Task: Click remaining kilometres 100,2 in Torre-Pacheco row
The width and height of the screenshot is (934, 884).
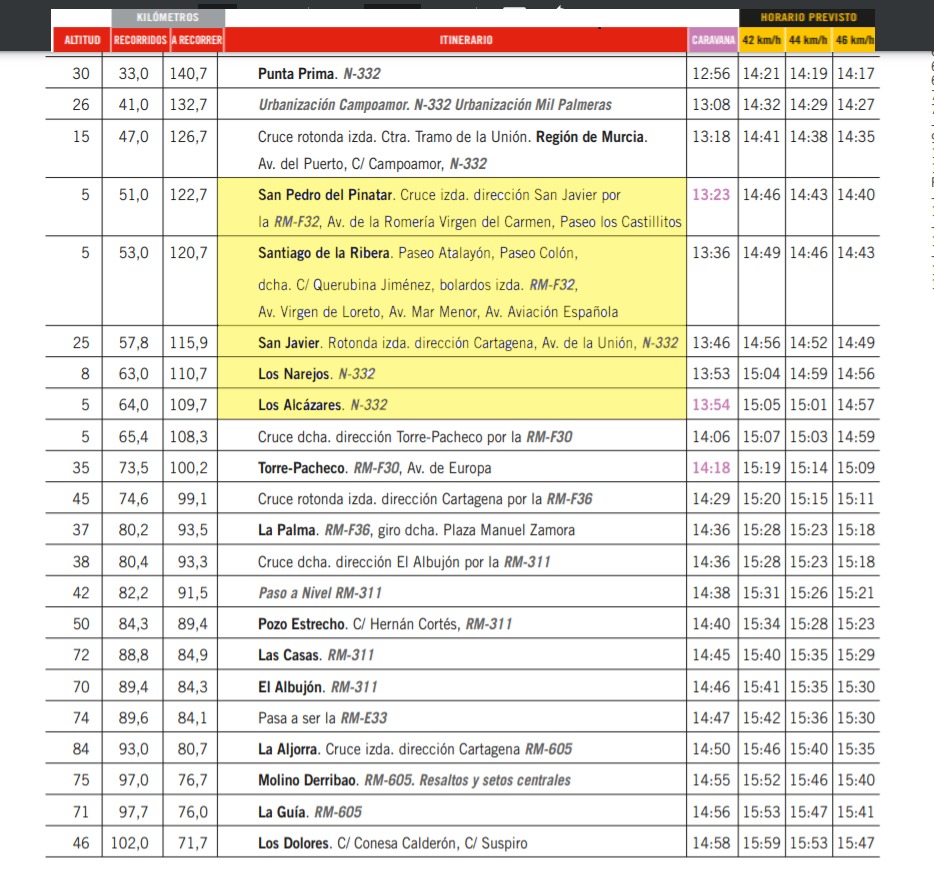Action: click(x=188, y=468)
